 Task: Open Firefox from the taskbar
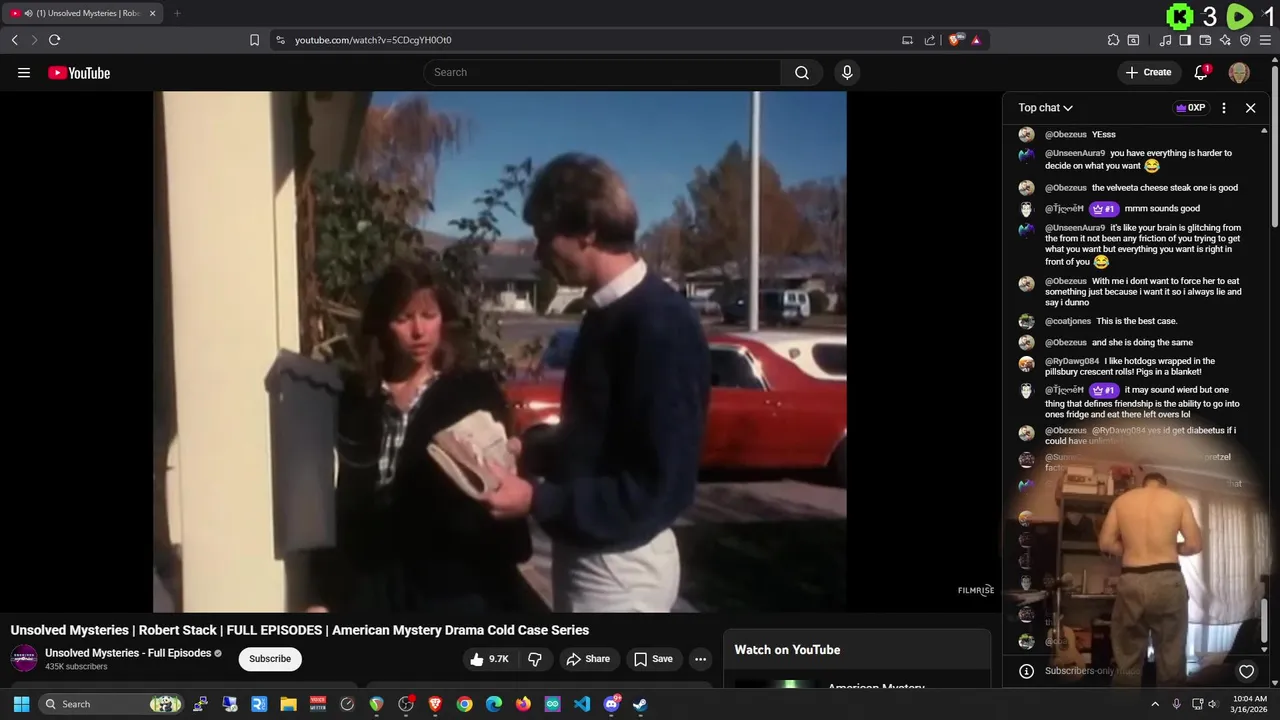tap(523, 704)
